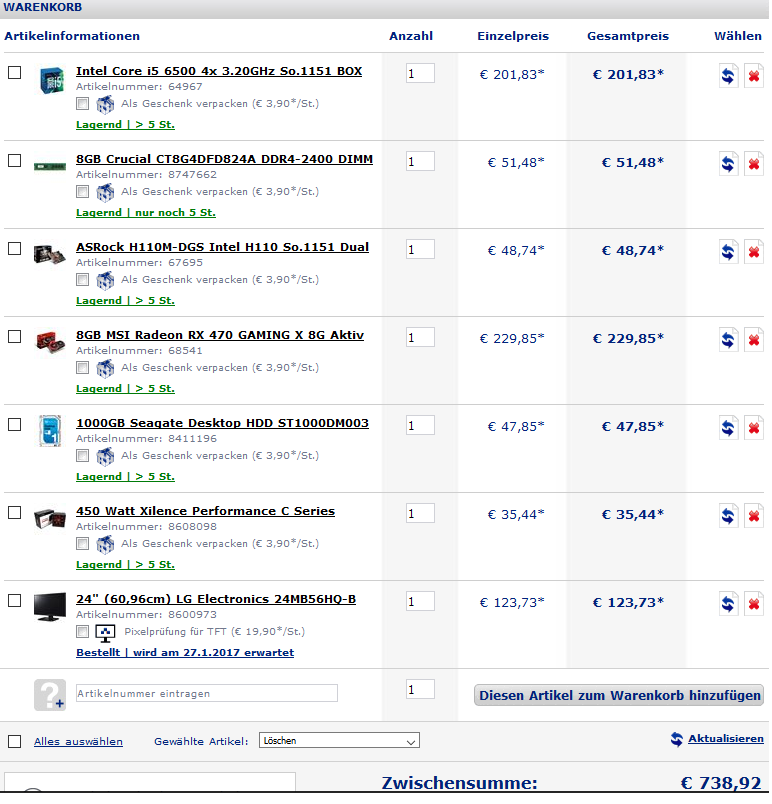Click Diesen Artikel zum Warenkorb hinzufügen

point(619,695)
